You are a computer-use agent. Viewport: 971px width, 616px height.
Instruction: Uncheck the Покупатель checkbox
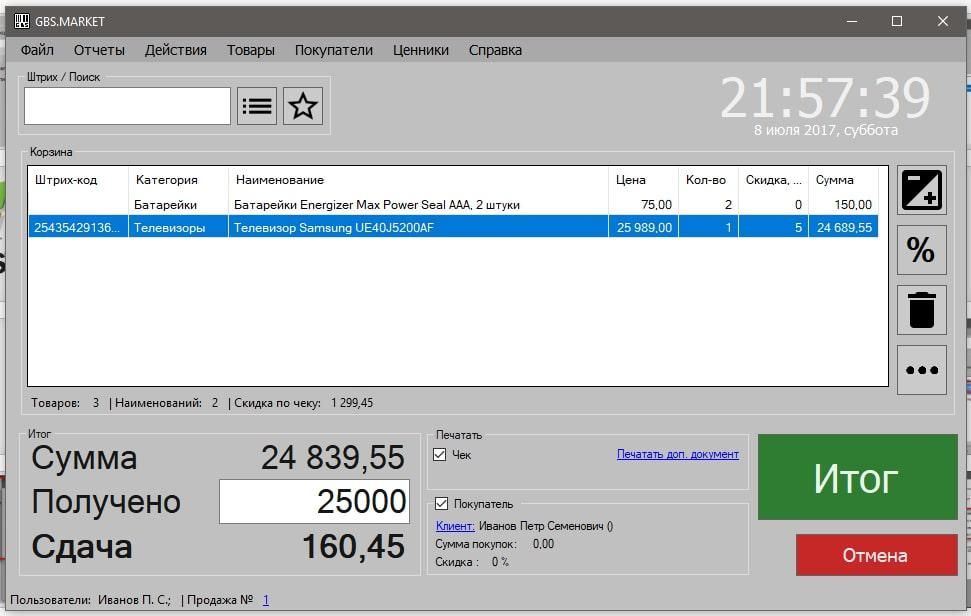[x=440, y=504]
